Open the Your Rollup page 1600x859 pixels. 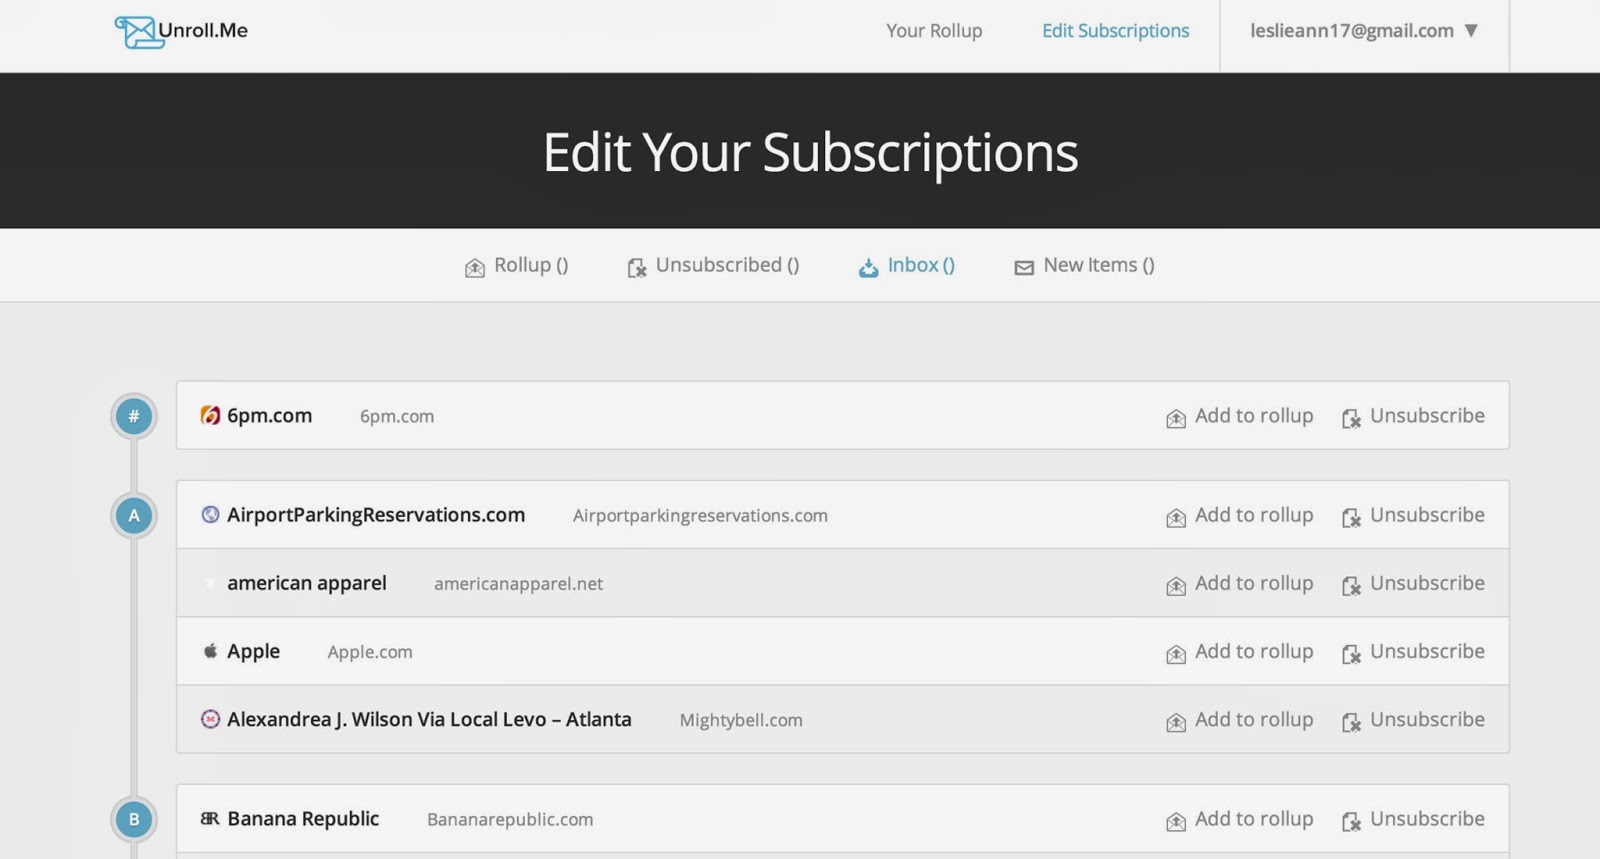tap(934, 31)
